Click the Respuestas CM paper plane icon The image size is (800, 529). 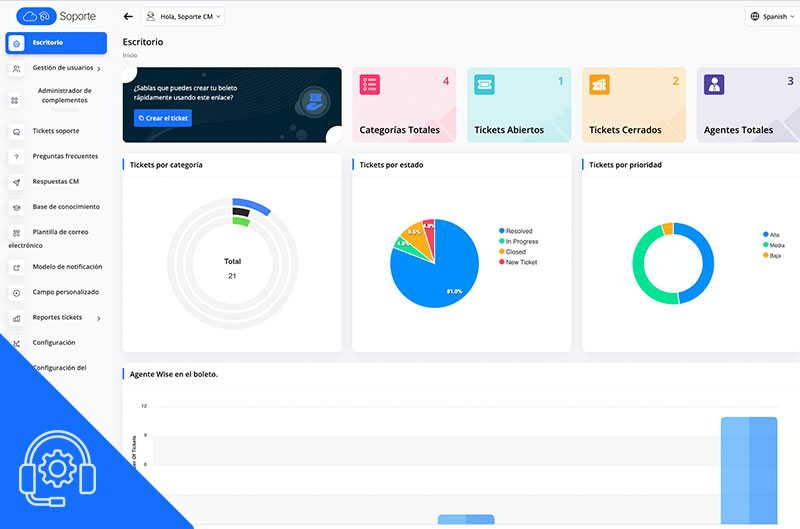pos(16,182)
